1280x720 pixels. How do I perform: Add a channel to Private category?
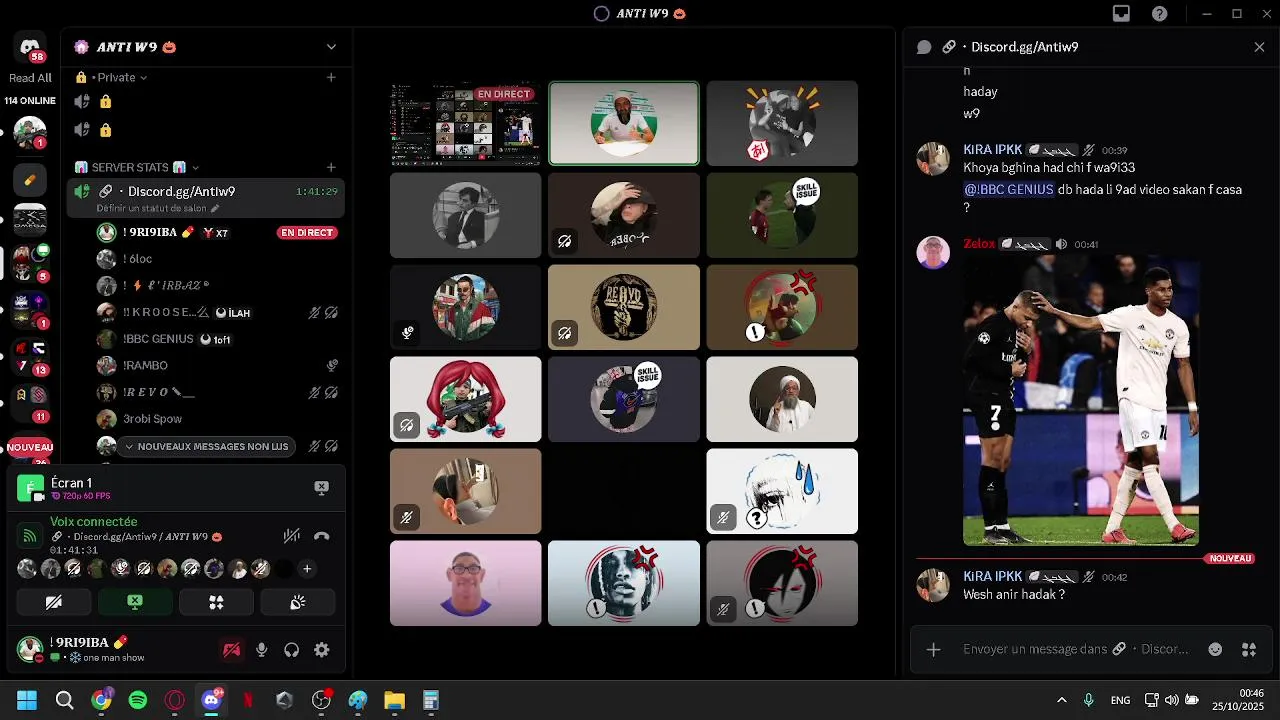(x=331, y=77)
